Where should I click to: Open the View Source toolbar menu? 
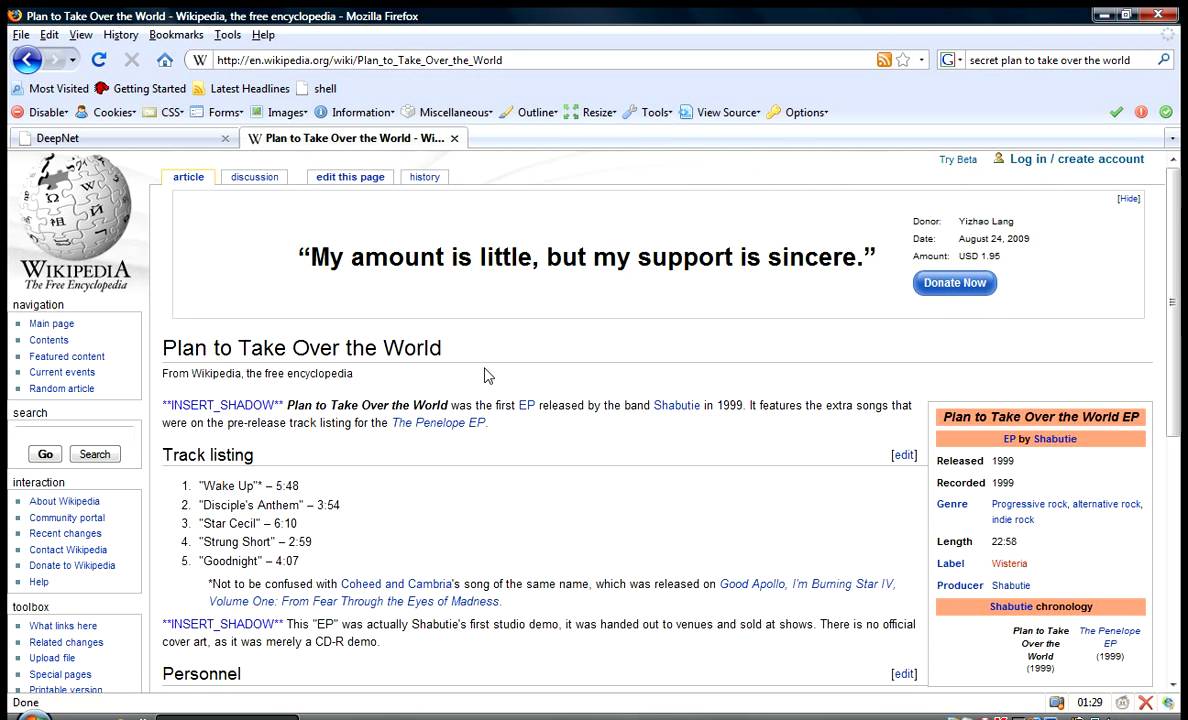720,112
